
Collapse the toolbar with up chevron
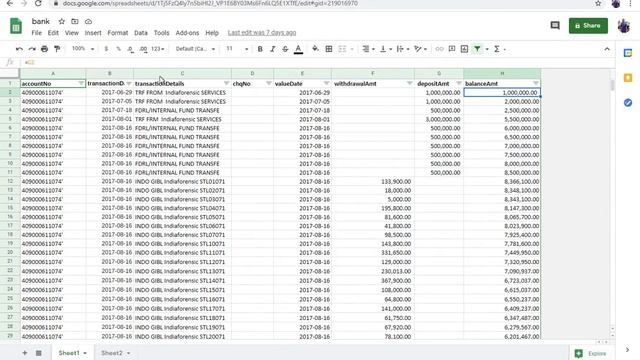[x=607, y=49]
